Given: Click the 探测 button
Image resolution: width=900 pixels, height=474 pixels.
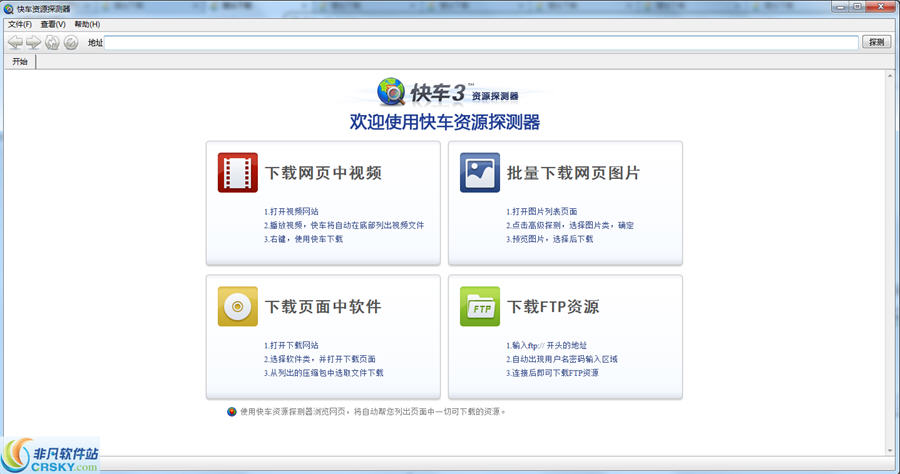Looking at the screenshot, I should click(876, 42).
